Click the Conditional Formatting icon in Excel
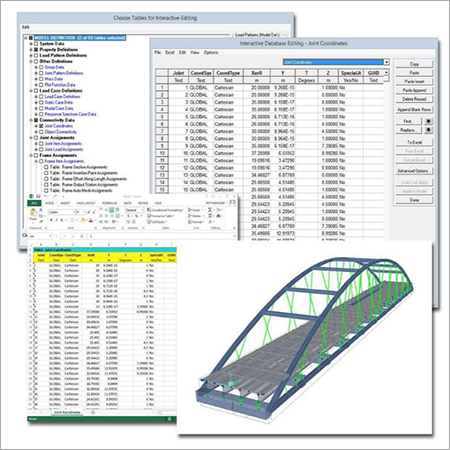This screenshot has height=450, width=450. point(149,210)
